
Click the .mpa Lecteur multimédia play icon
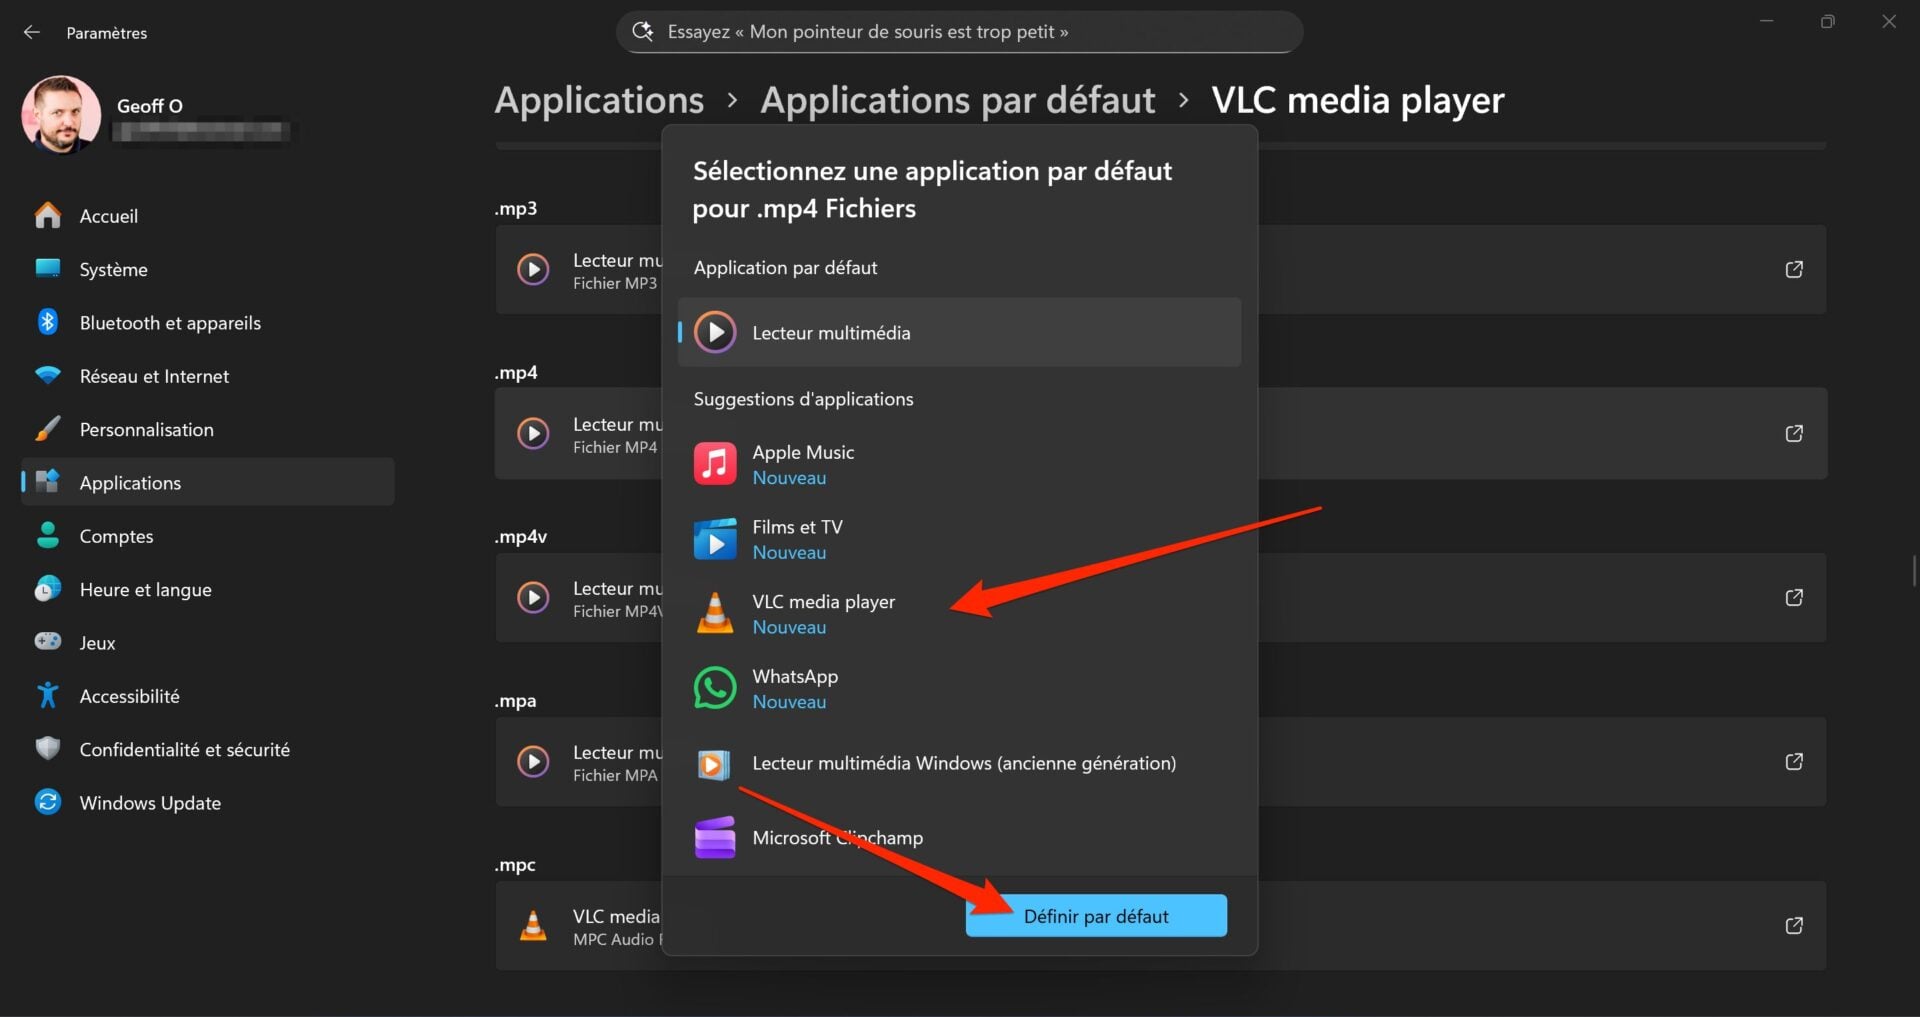coord(533,761)
